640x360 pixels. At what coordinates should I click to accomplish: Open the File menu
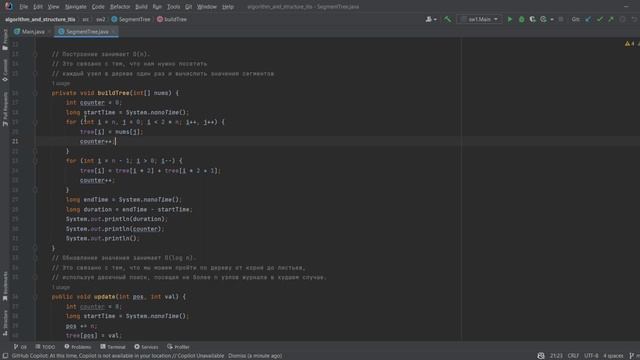click(24, 7)
